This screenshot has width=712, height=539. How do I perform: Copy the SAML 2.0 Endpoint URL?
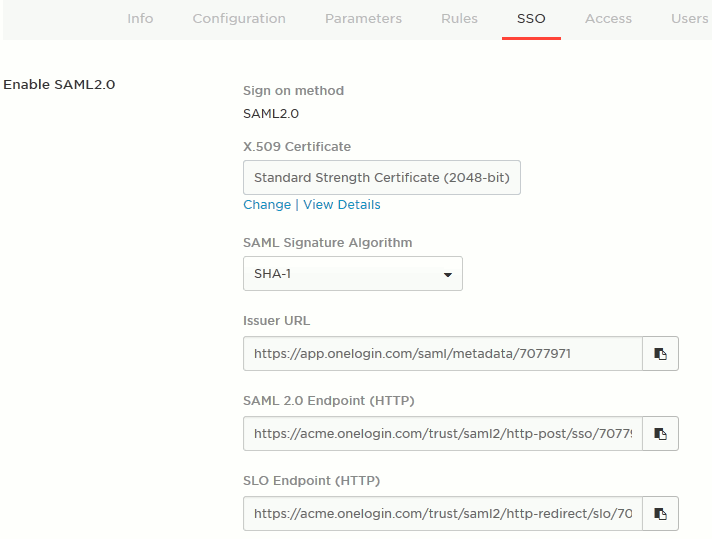pos(660,434)
